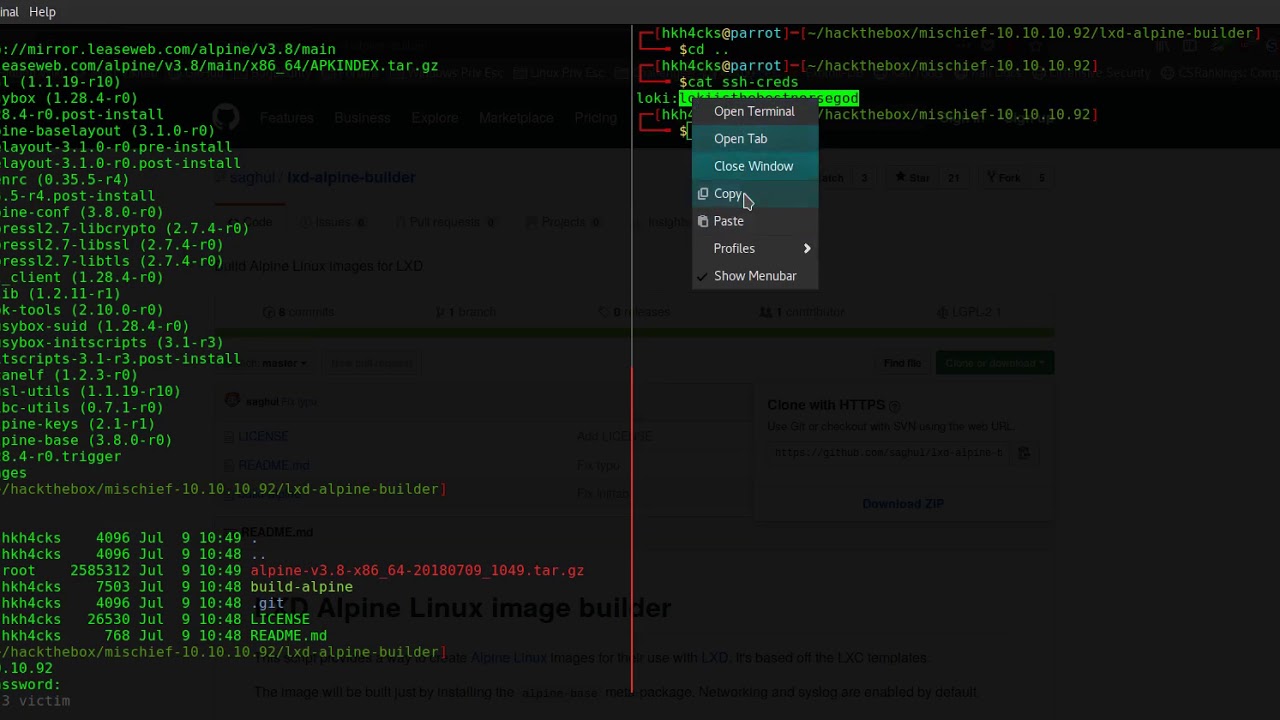Viewport: 1280px width, 720px height.
Task: Click the 'libressl2.7-libcrypto (2.7.4-r0)' line
Action: click(x=124, y=228)
